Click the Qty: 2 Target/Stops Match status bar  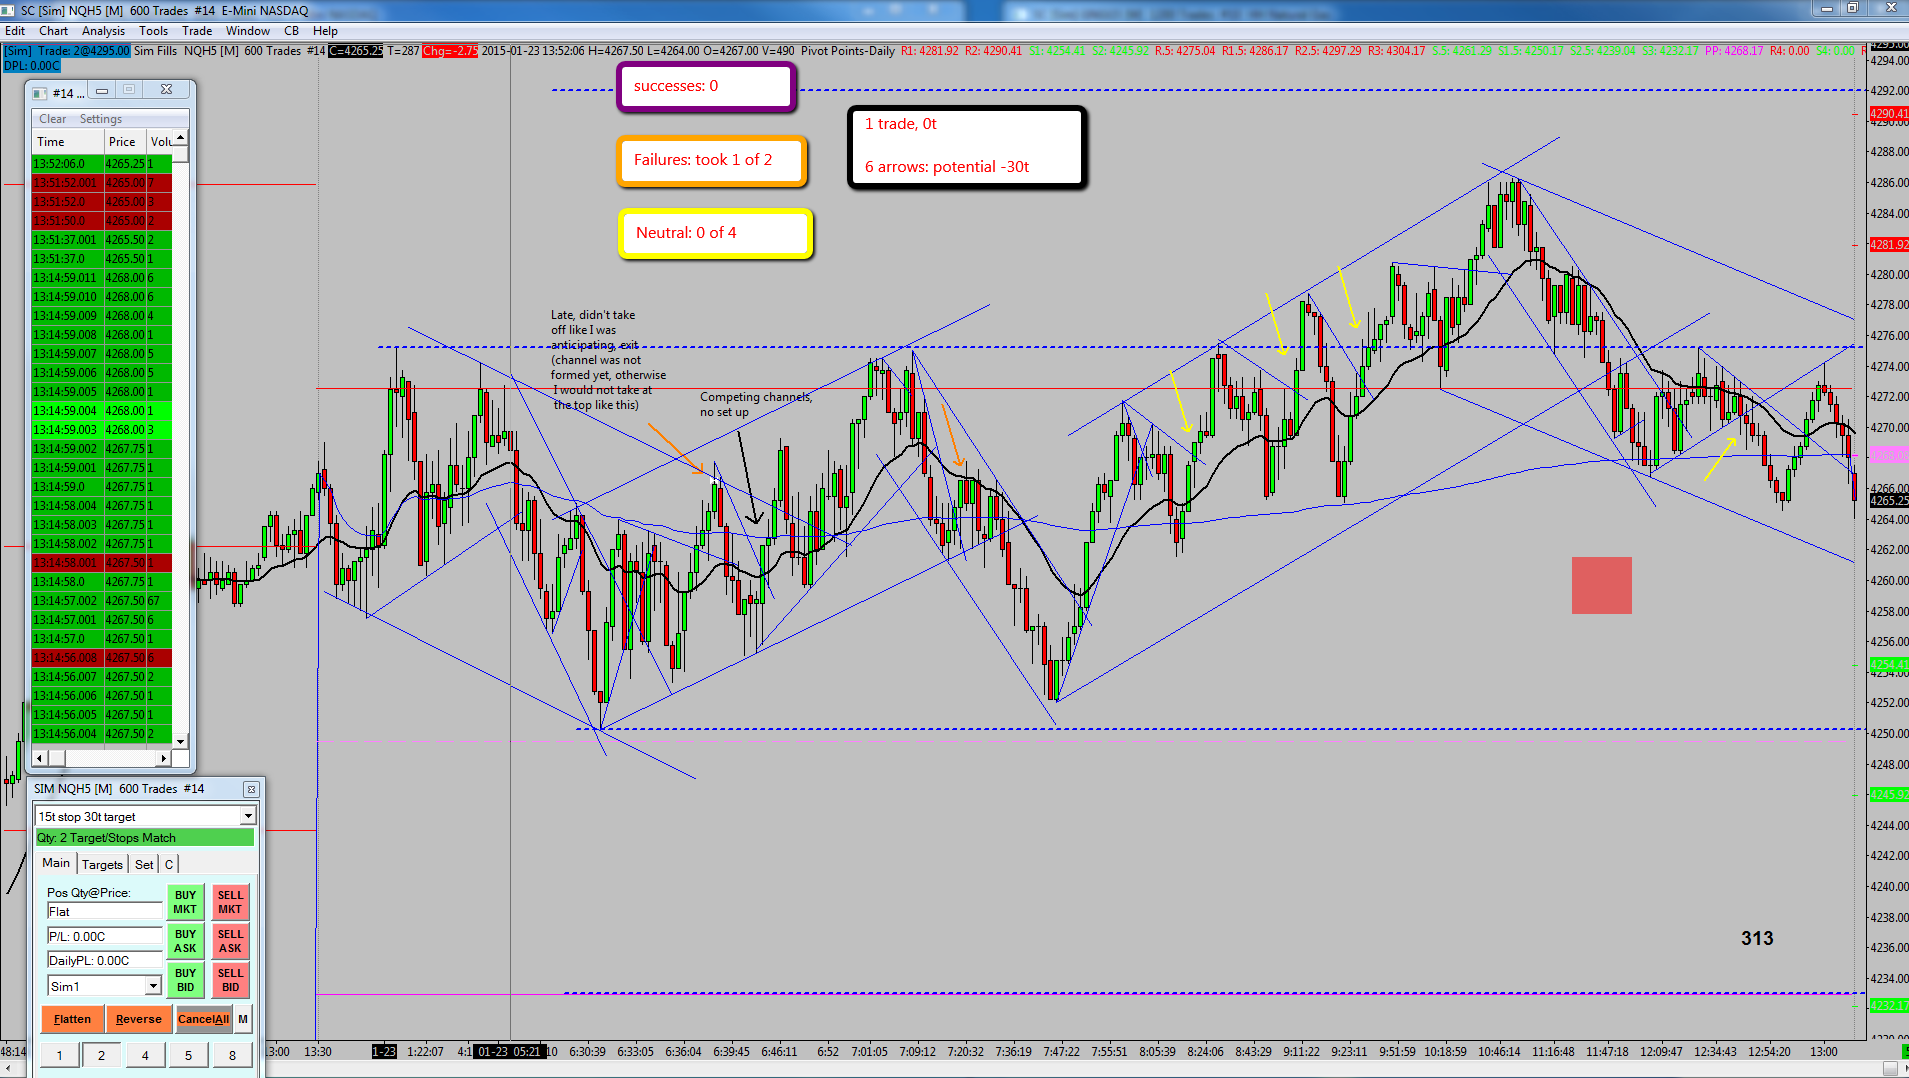pyautogui.click(x=145, y=838)
